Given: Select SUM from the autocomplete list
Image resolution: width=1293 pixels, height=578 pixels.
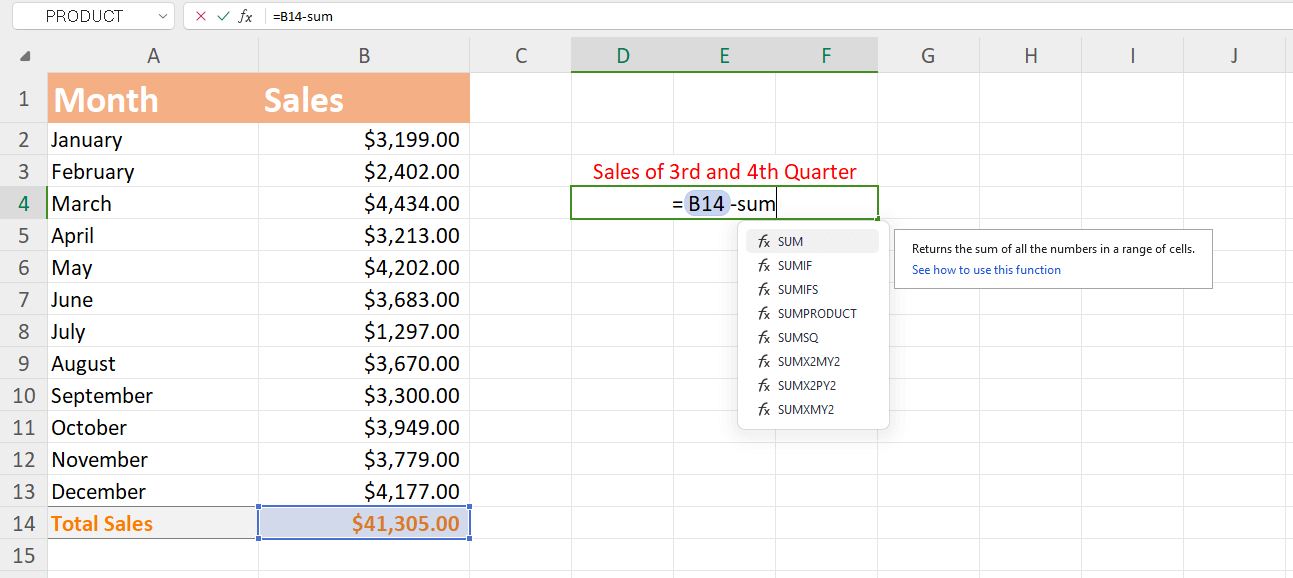Looking at the screenshot, I should tap(793, 241).
